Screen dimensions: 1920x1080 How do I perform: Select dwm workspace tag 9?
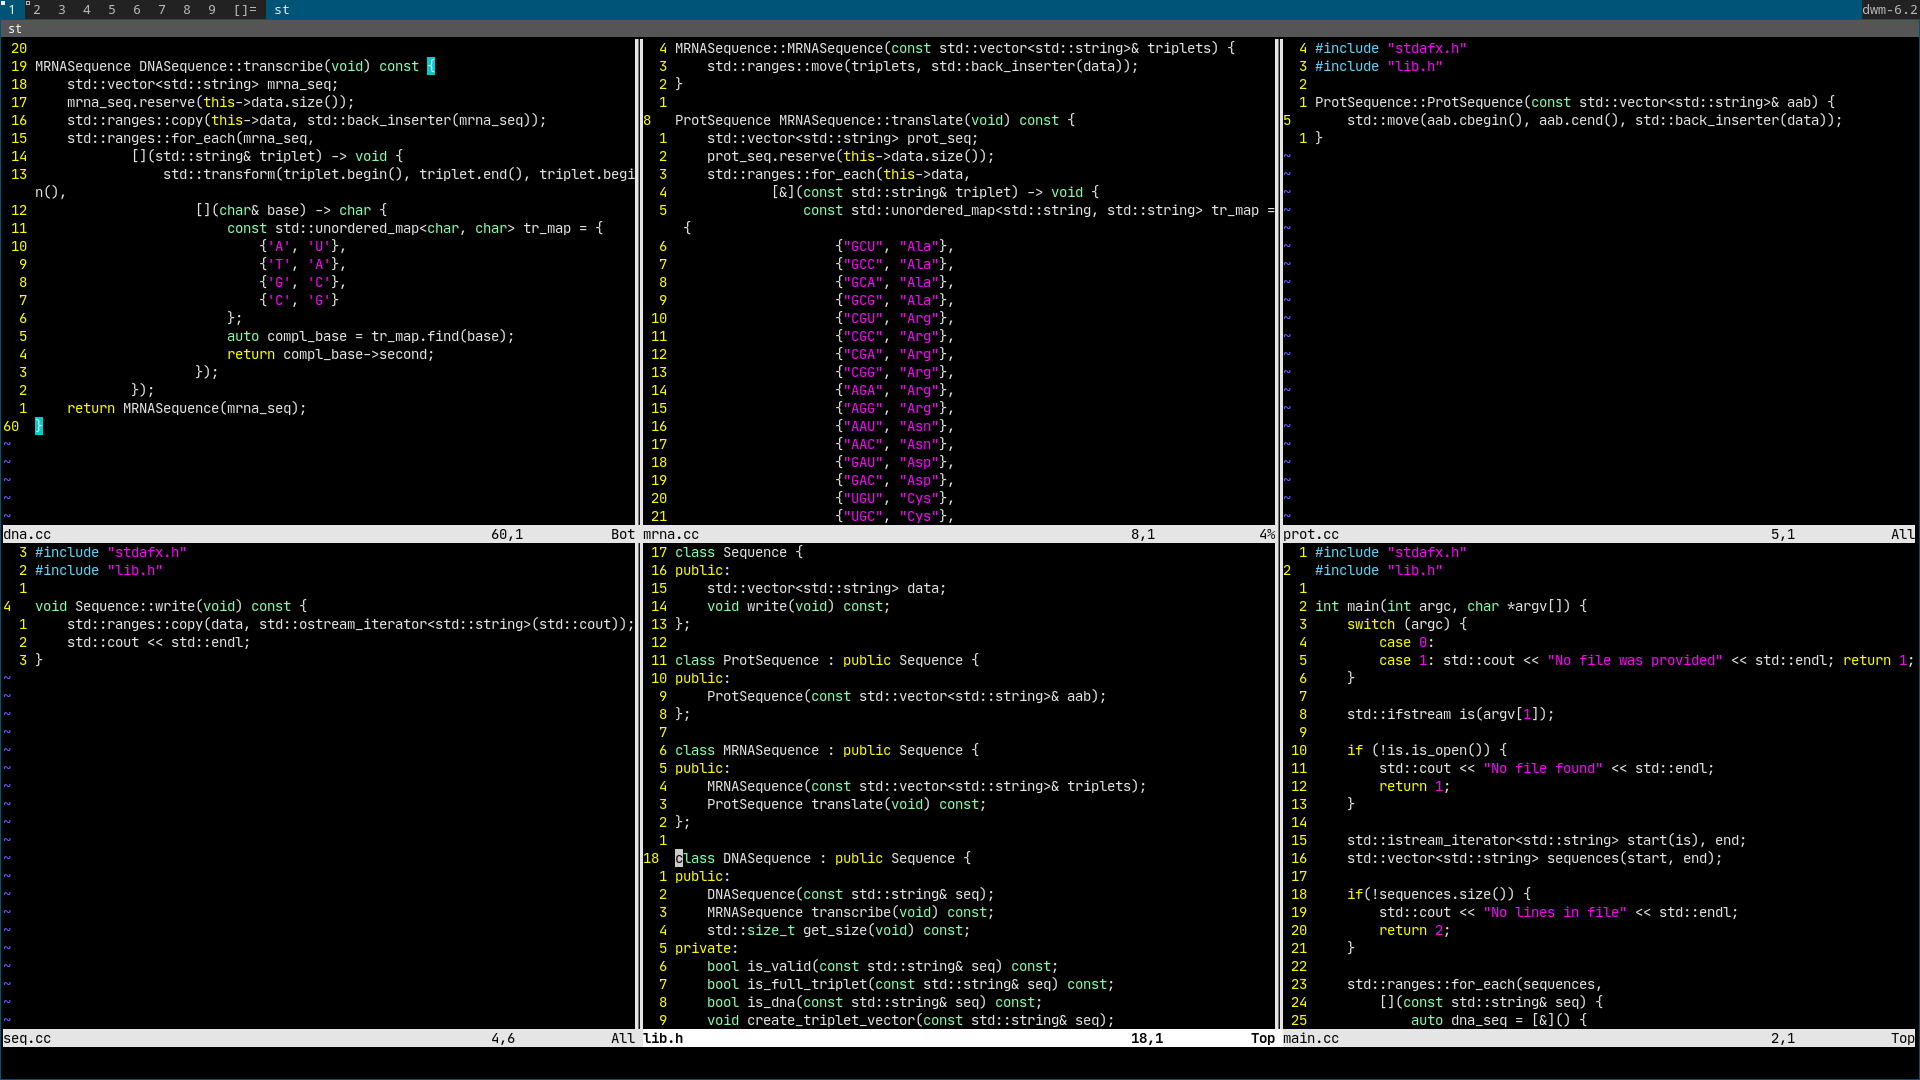click(x=211, y=9)
